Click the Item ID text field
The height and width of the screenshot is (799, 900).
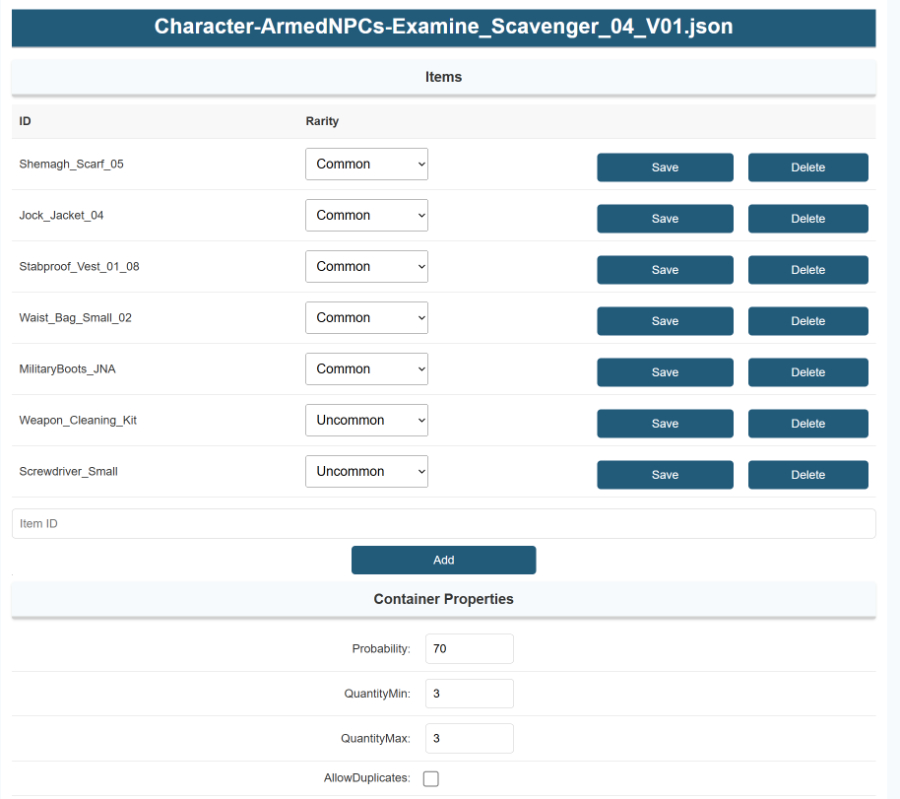click(443, 524)
